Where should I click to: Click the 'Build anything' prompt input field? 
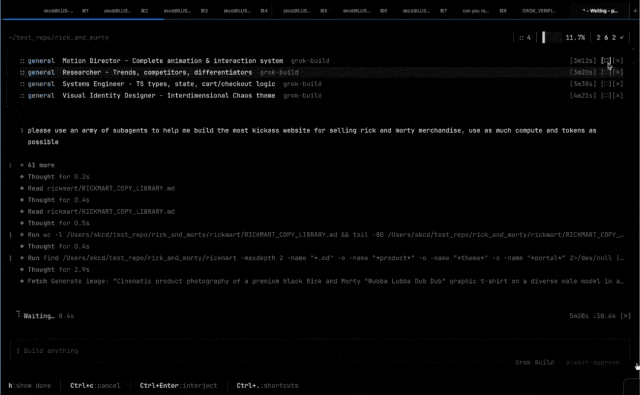[320, 351]
